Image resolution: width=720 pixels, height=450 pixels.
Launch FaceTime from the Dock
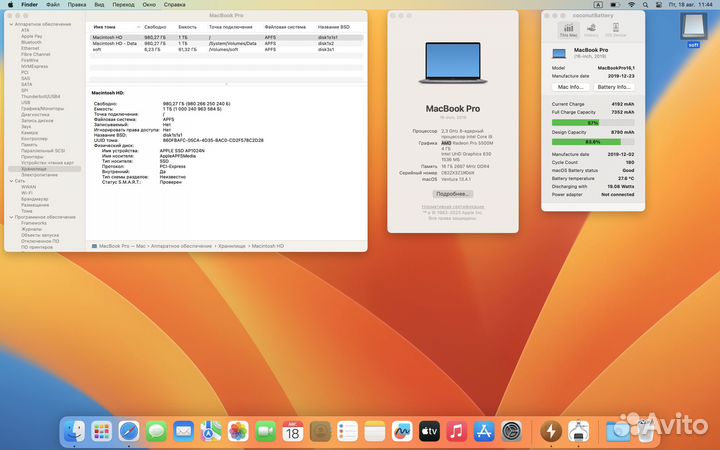[x=265, y=432]
